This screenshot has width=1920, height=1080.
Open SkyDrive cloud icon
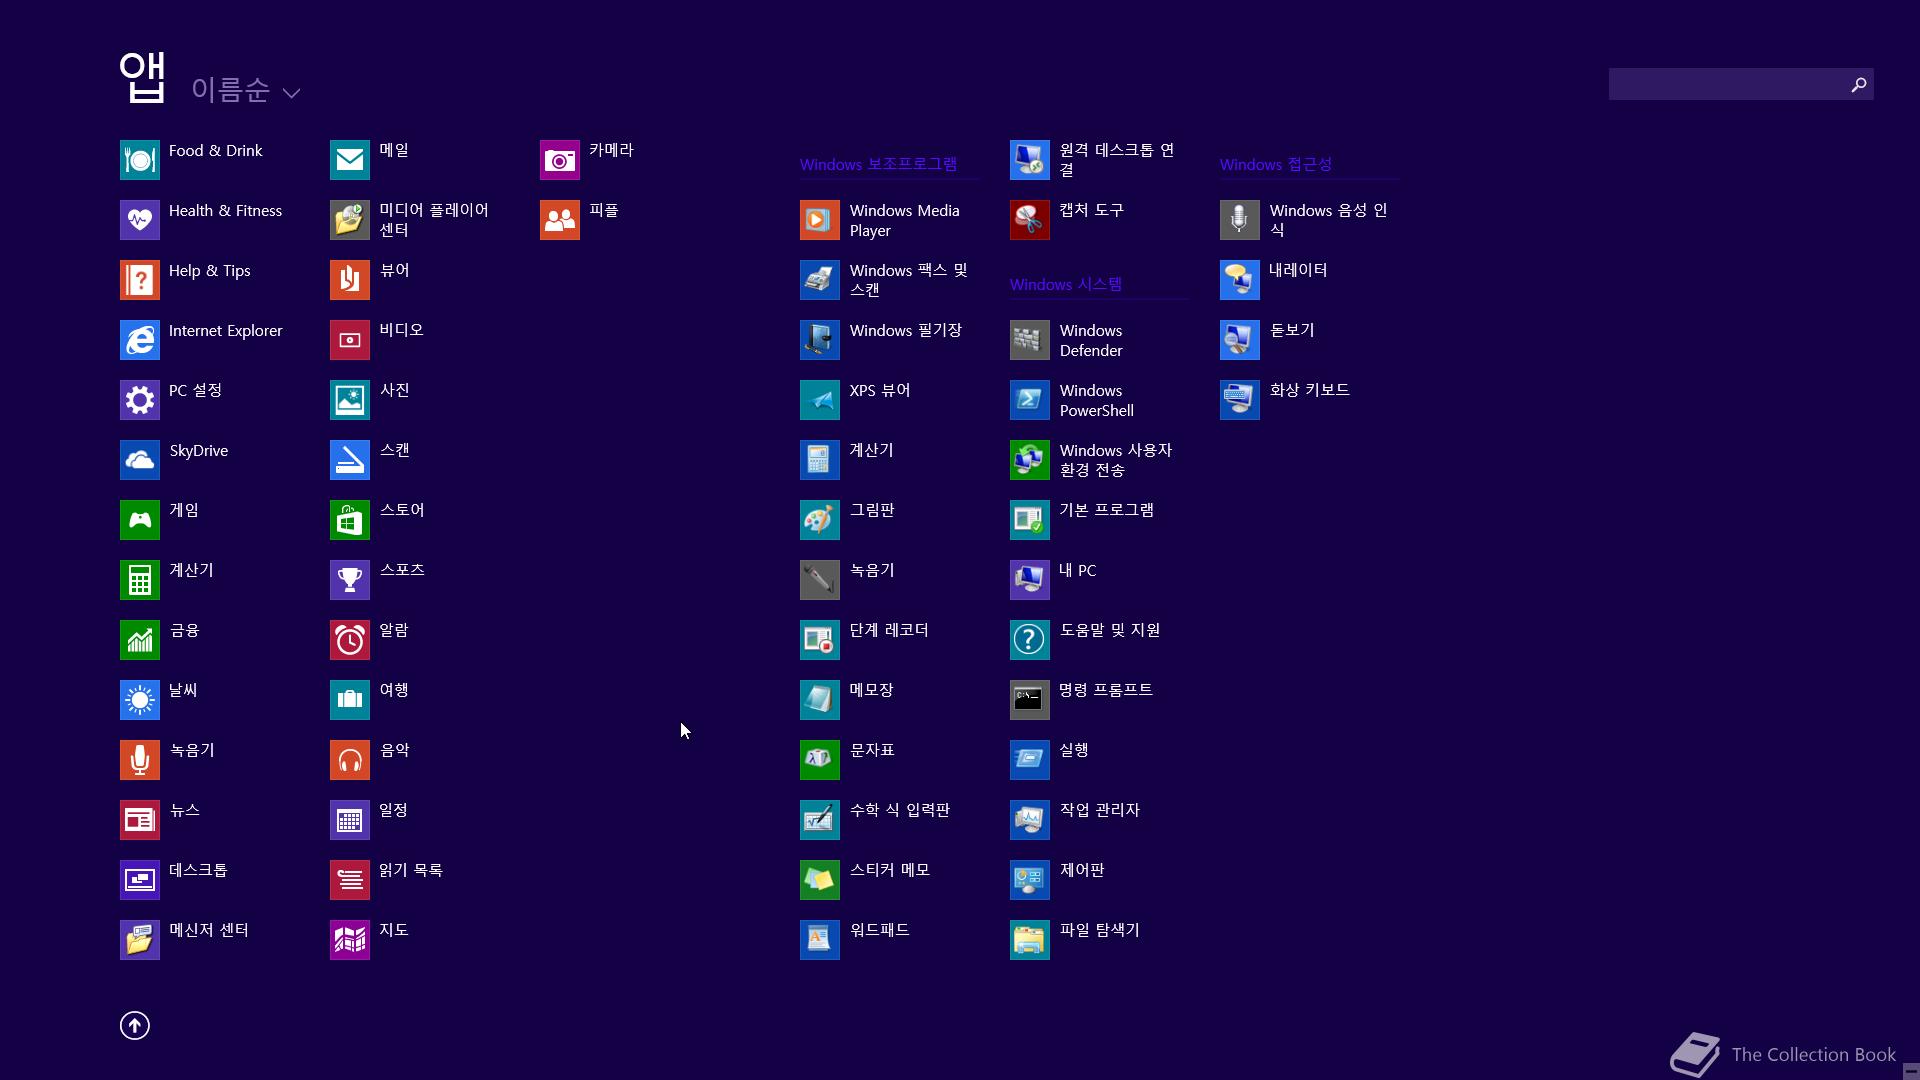pos(140,460)
